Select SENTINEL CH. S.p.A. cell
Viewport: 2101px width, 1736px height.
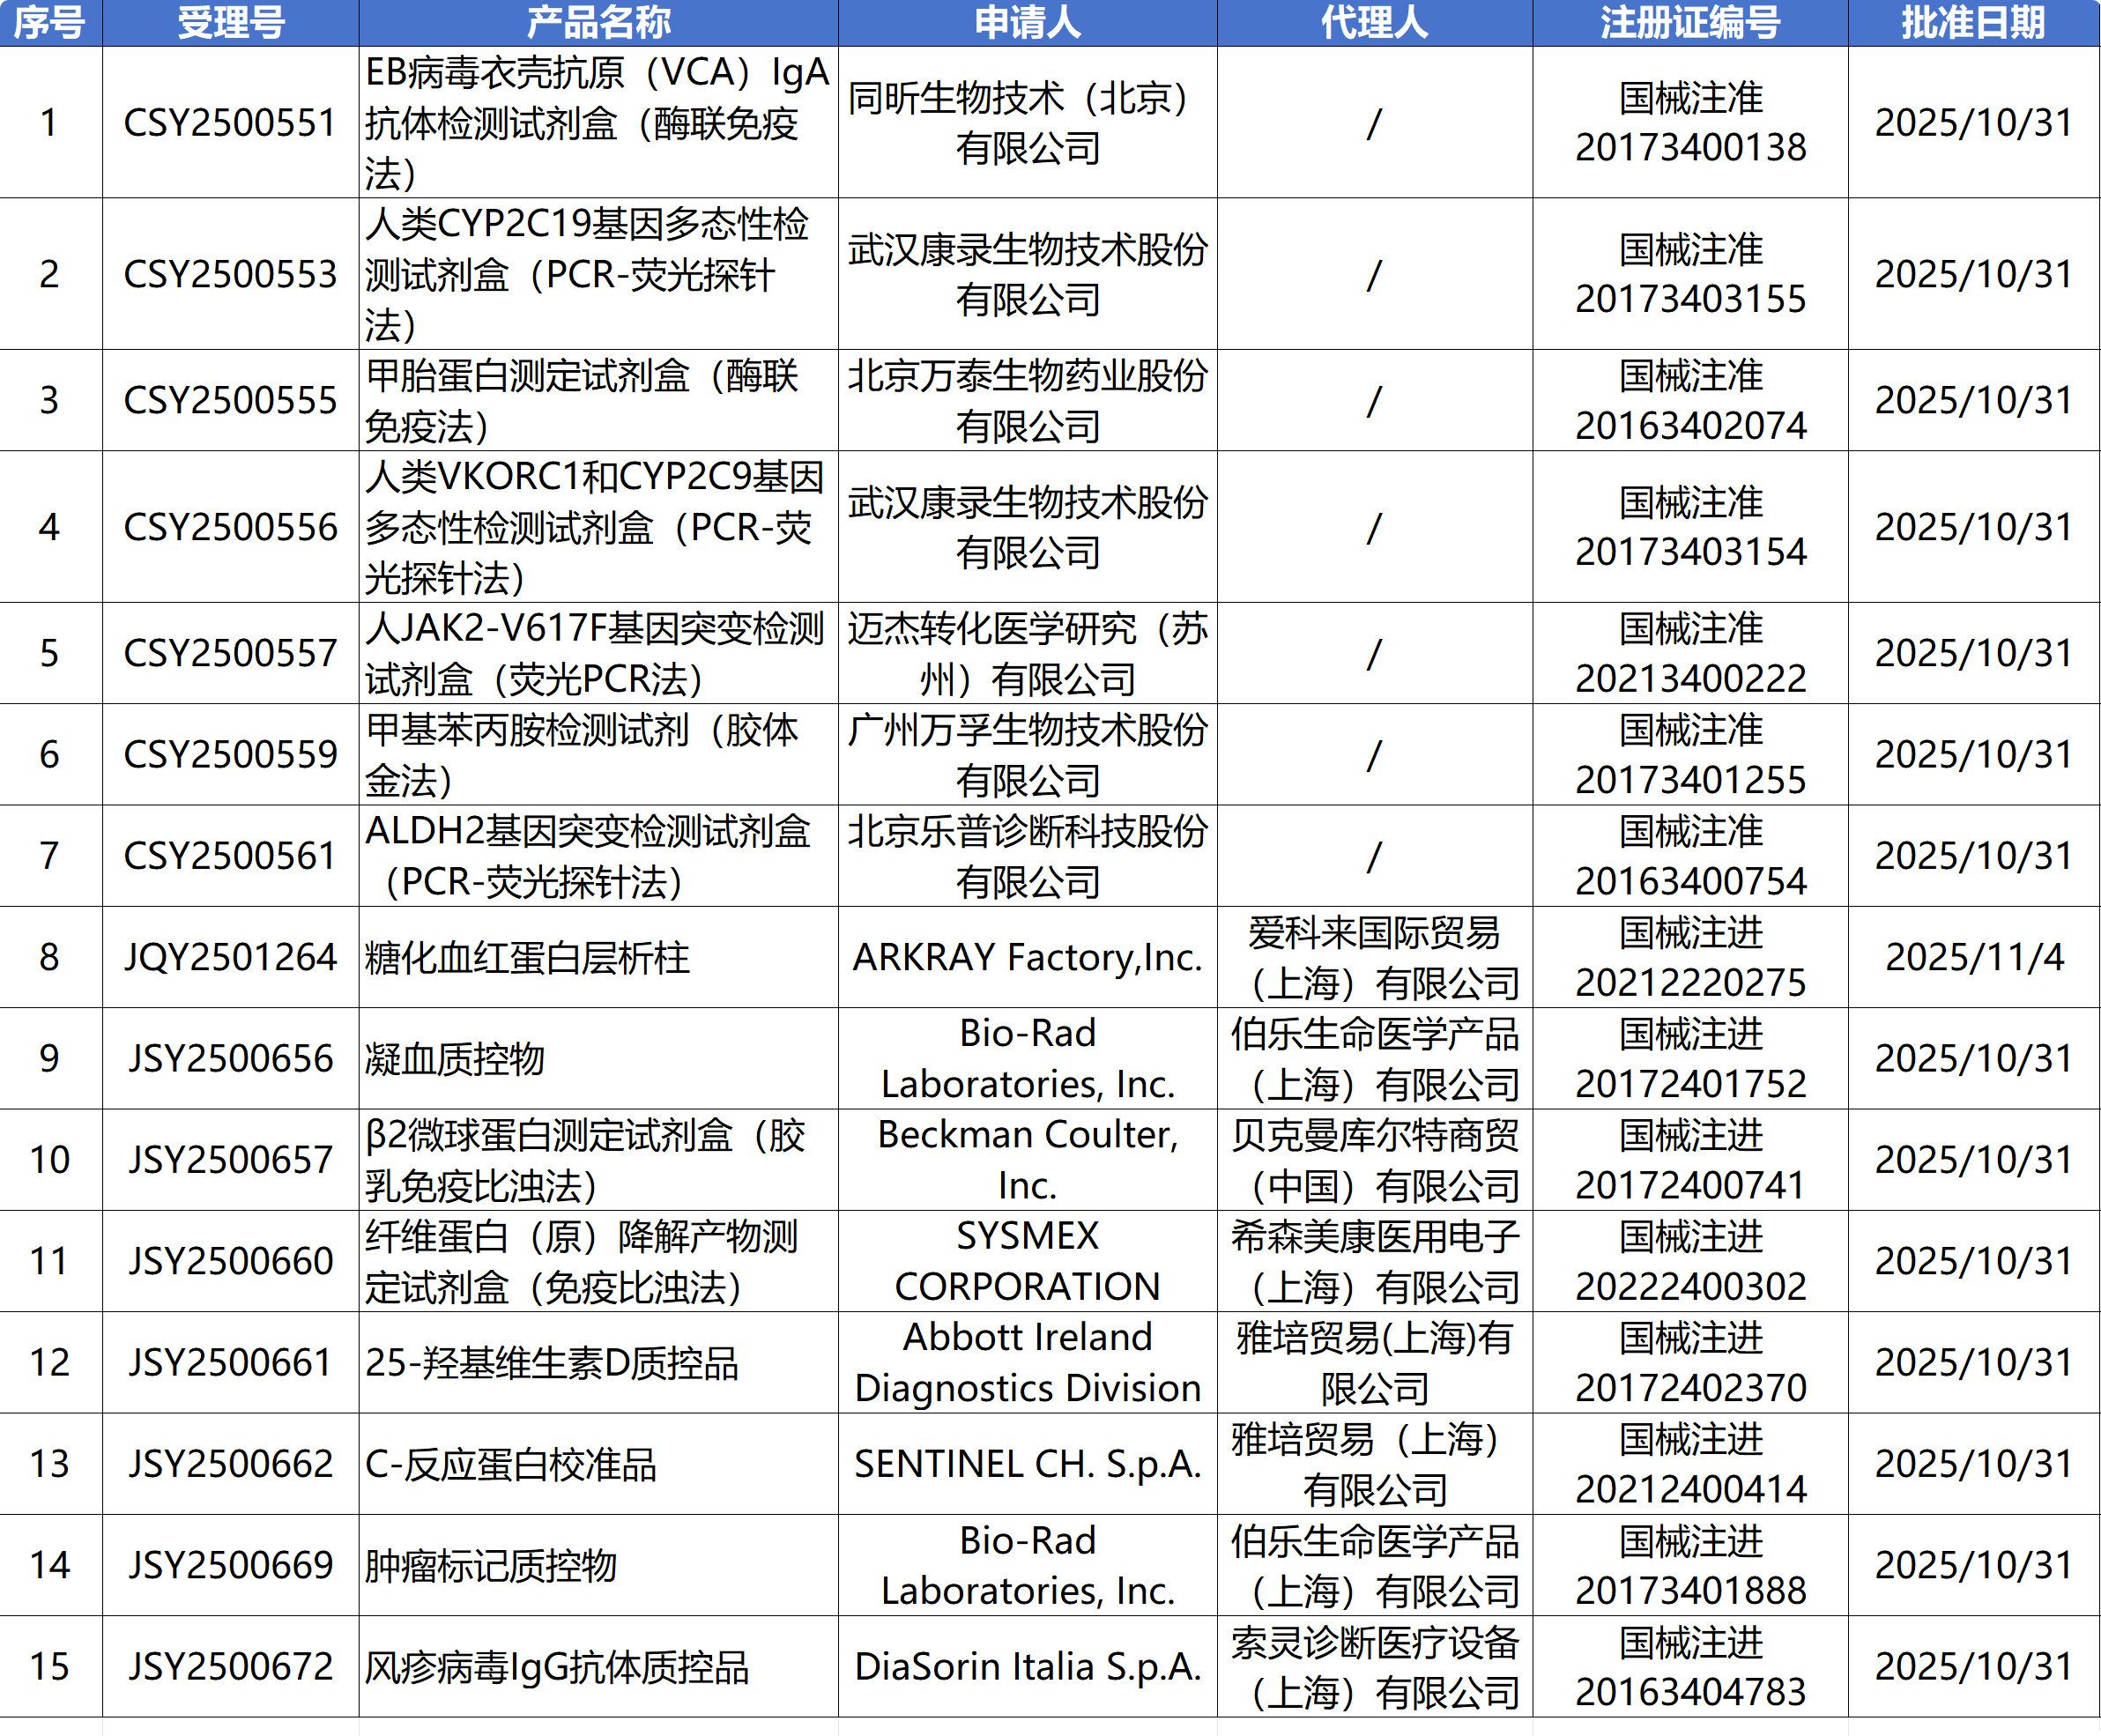point(1027,1463)
